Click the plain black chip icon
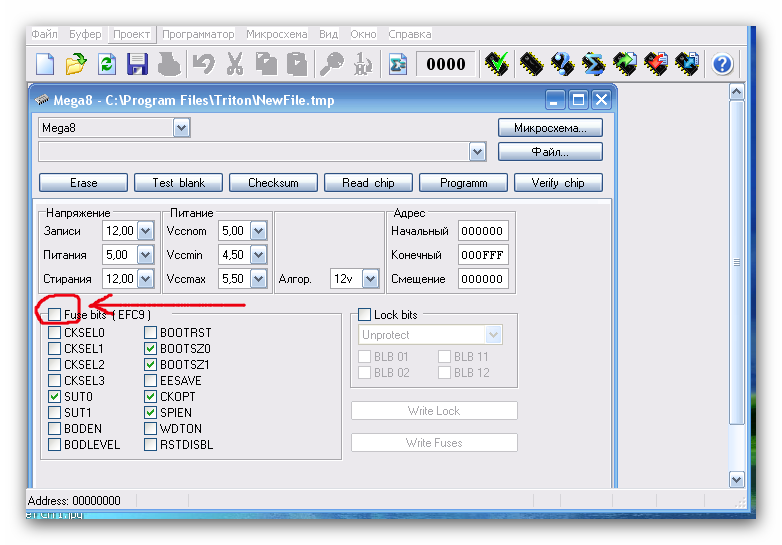The width and height of the screenshot is (782, 545). pyautogui.click(x=531, y=64)
